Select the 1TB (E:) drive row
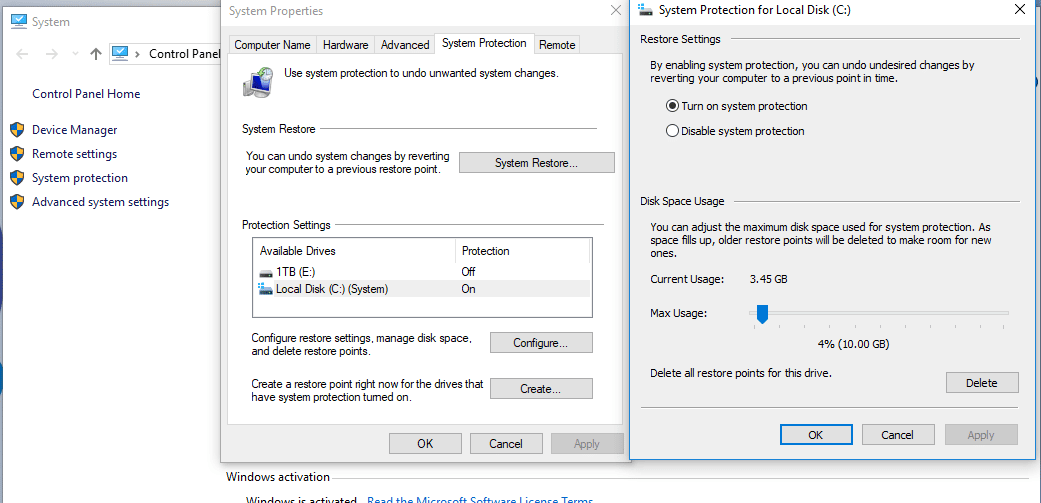Image resolution: width=1041 pixels, height=503 pixels. (422, 272)
